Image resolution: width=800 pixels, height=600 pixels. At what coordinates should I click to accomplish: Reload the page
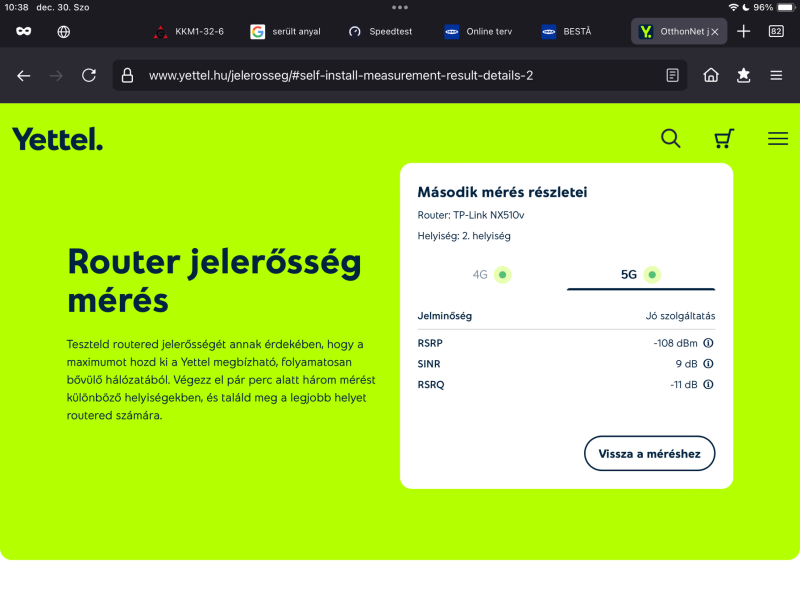click(89, 76)
